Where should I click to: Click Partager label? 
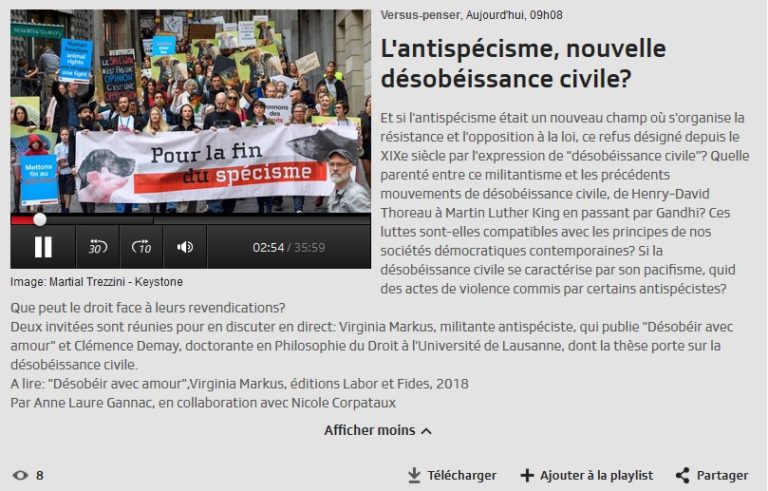722,475
